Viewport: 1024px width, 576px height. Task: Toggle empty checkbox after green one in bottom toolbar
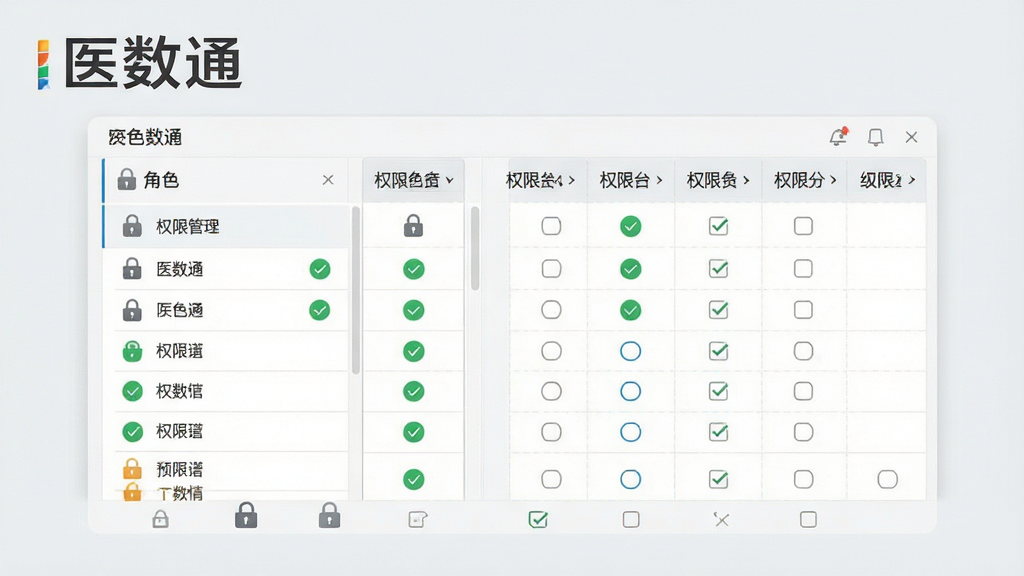(x=631, y=519)
